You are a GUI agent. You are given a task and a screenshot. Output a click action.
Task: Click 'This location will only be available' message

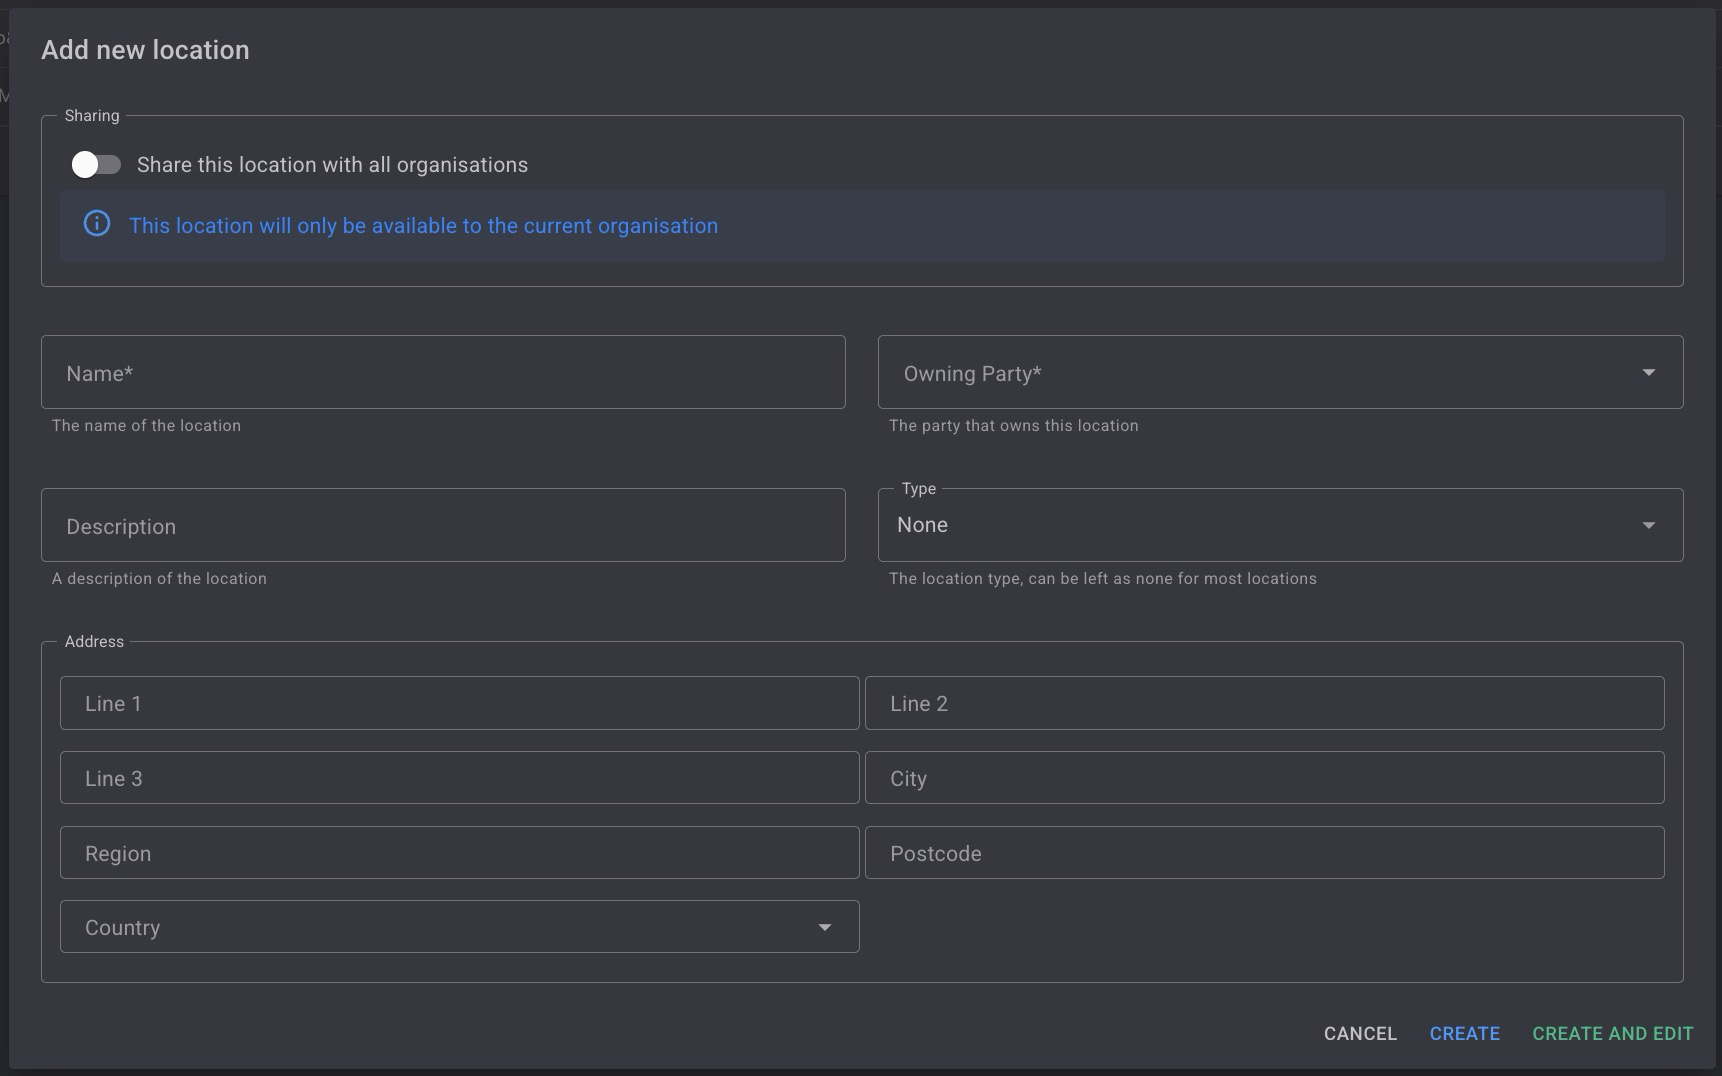[x=423, y=226]
